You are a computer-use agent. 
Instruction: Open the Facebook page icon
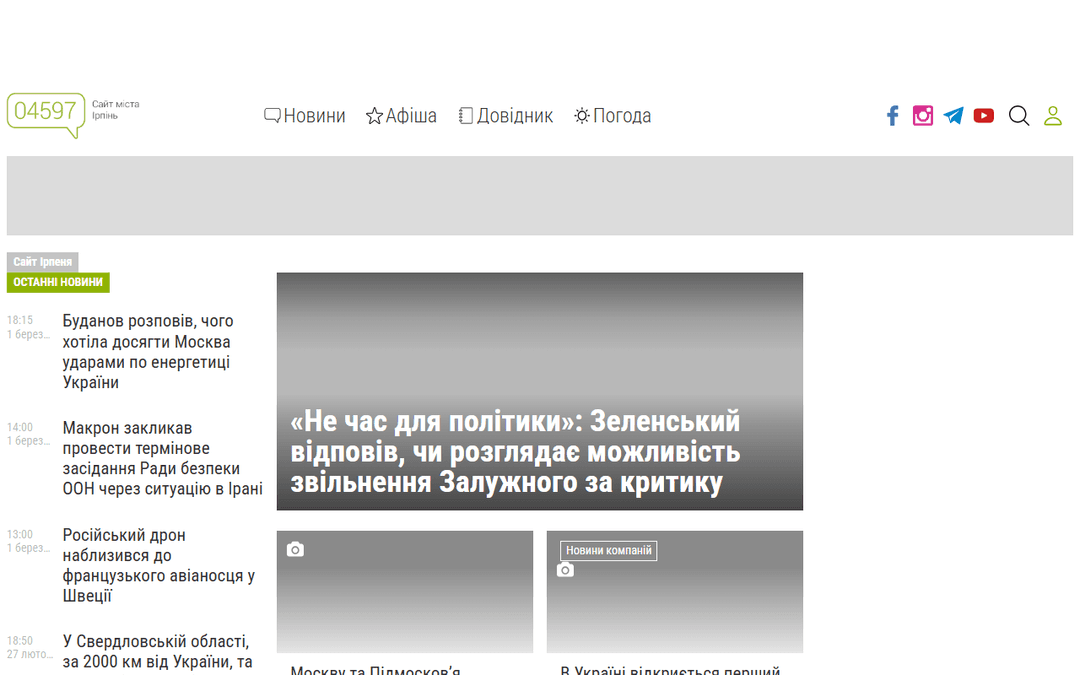[893, 116]
